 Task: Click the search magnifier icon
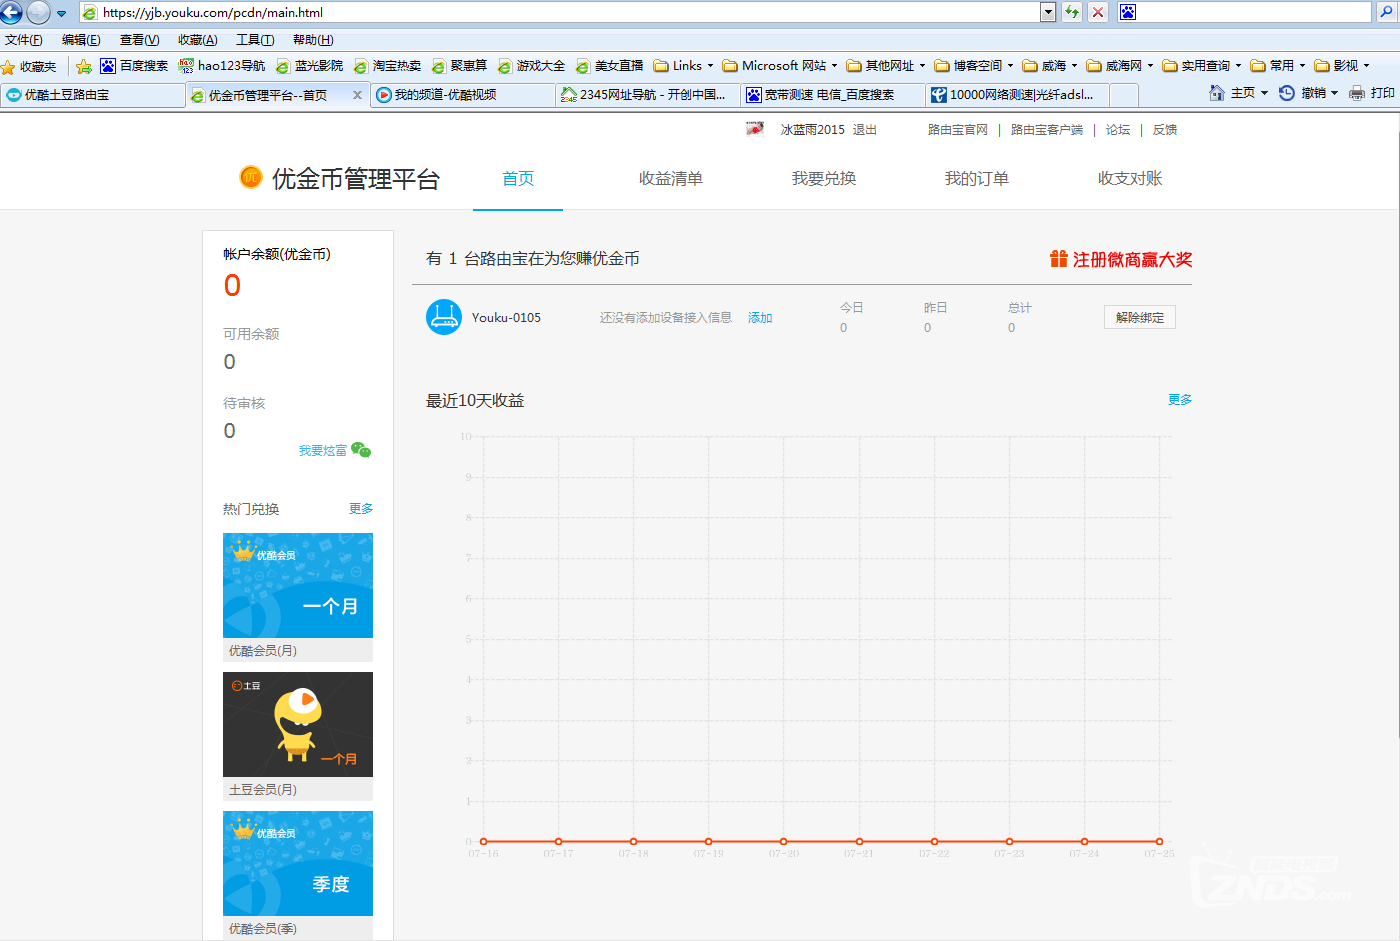point(1387,12)
